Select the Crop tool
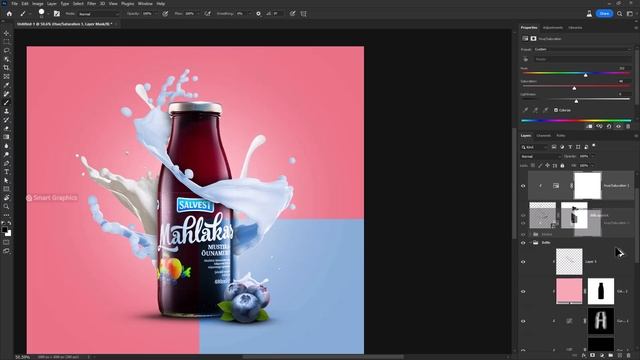The height and width of the screenshot is (360, 640). [6, 68]
